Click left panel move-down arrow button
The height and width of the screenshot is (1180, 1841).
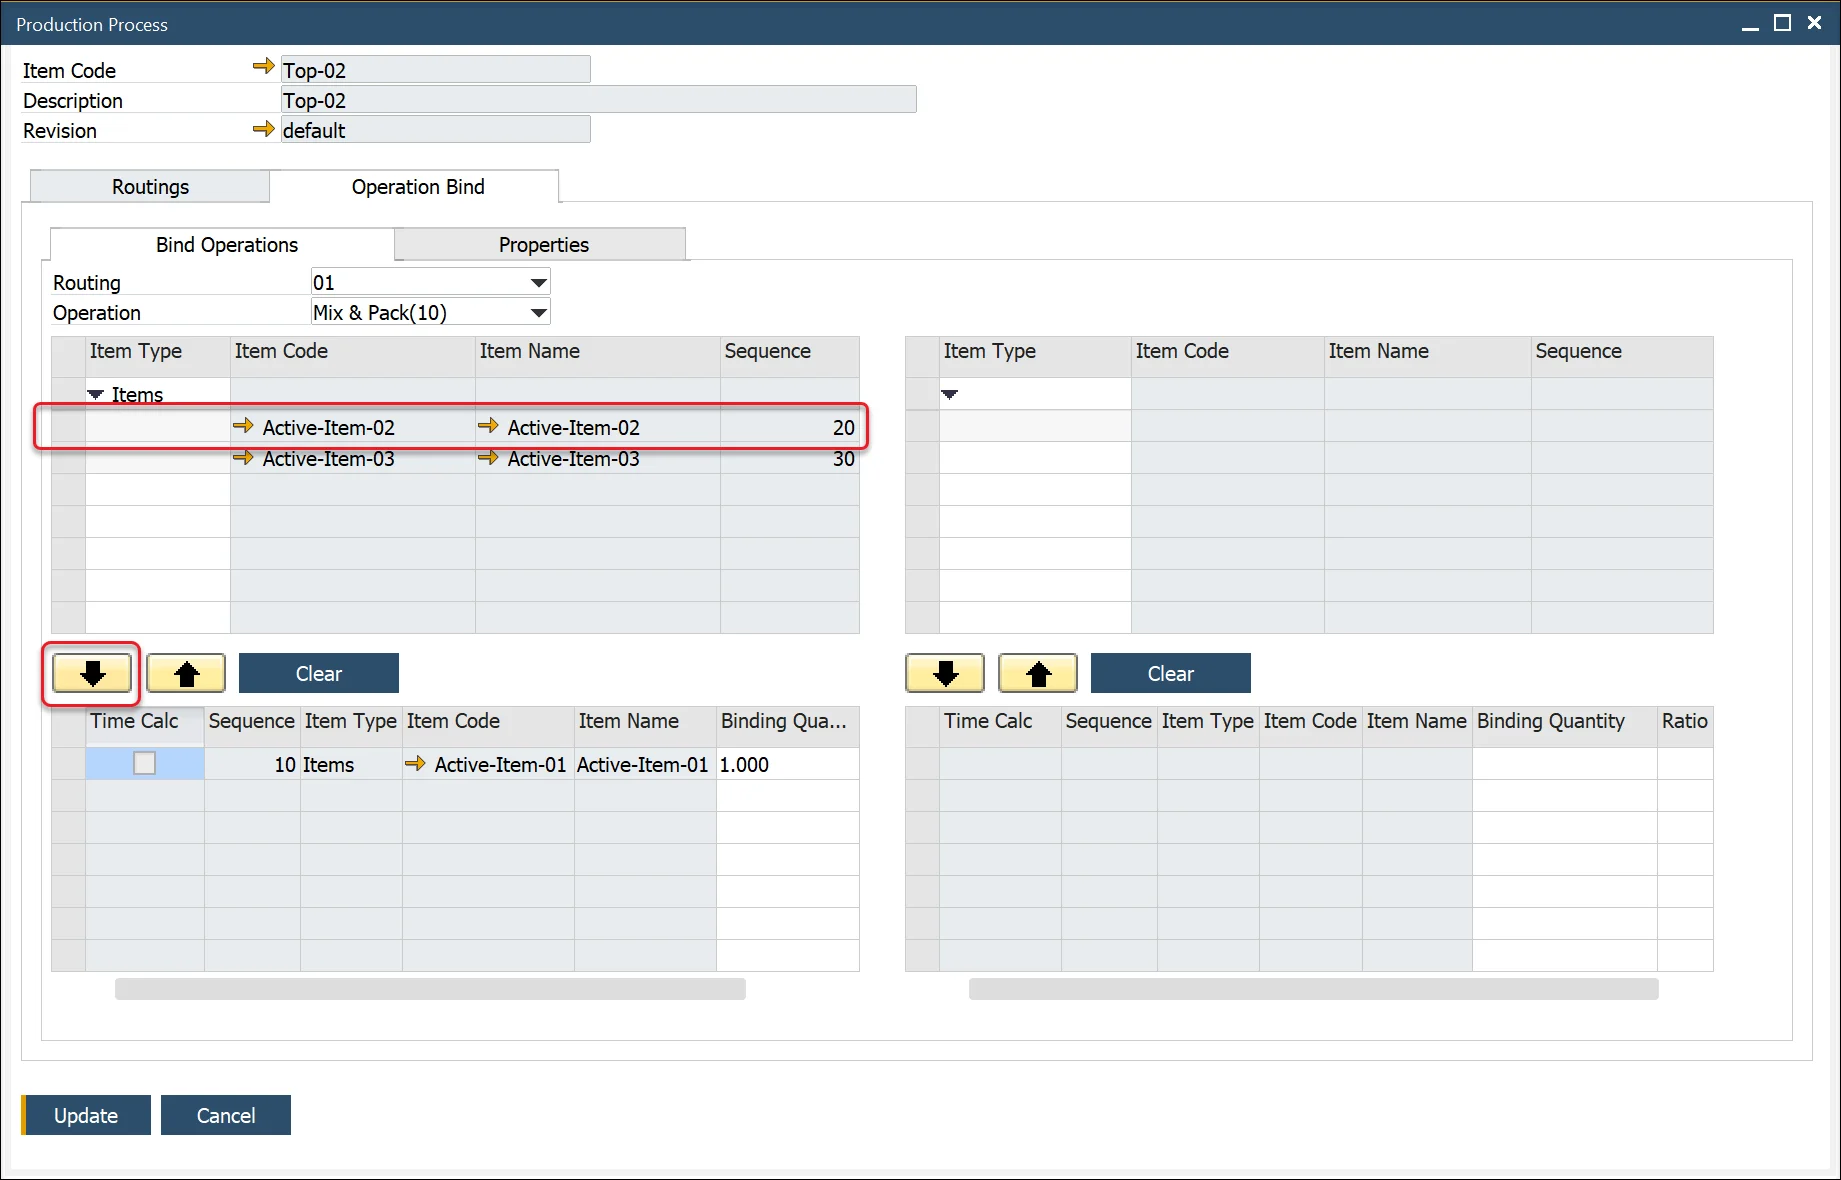coord(92,674)
